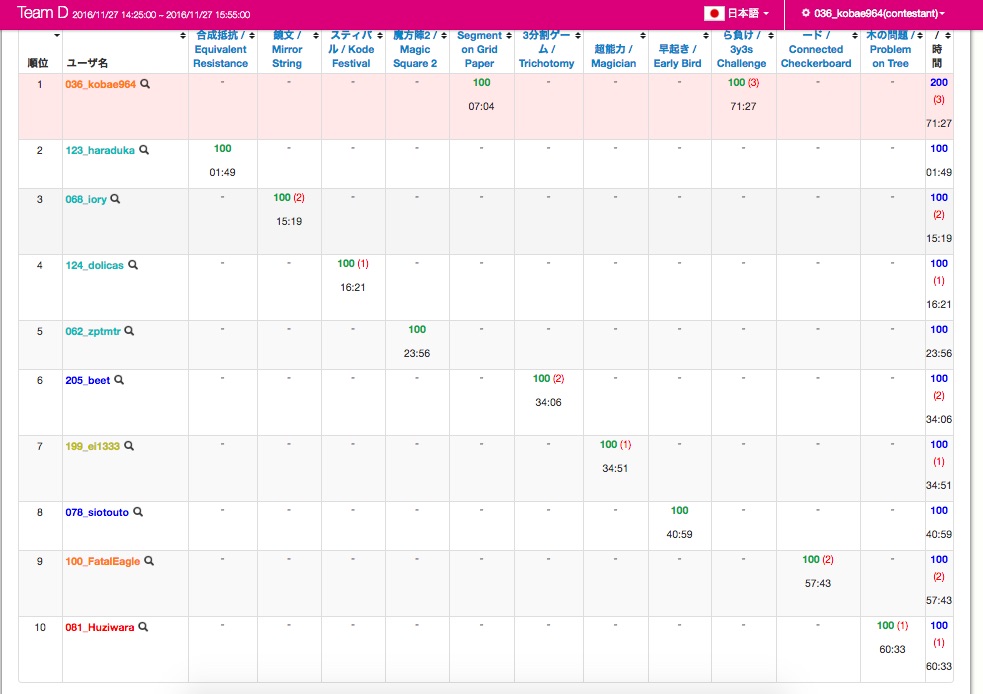983x694 pixels.
Task: Open user 078_siotouto profile link
Action: point(97,512)
